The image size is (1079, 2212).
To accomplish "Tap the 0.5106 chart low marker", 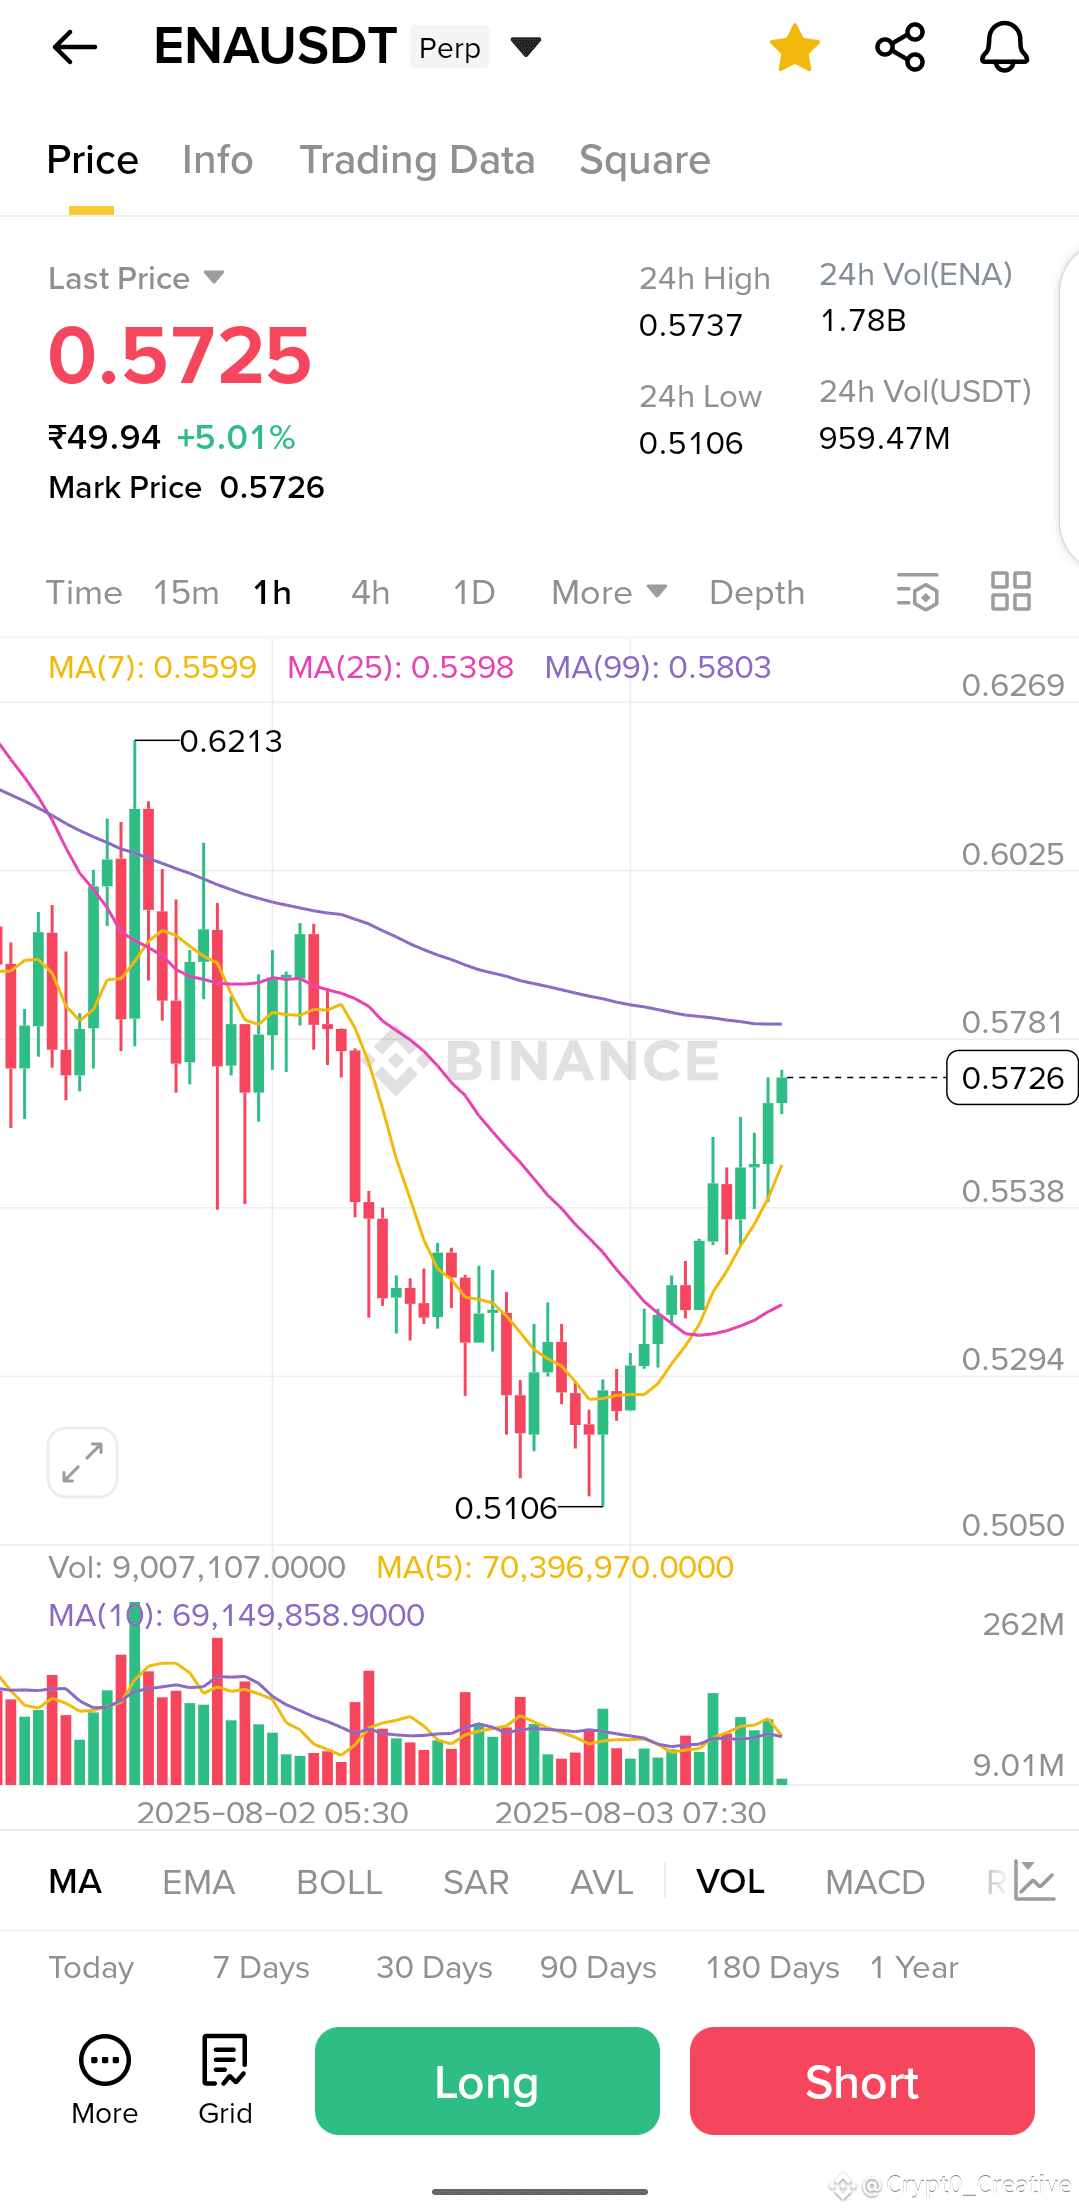I will [x=506, y=1508].
